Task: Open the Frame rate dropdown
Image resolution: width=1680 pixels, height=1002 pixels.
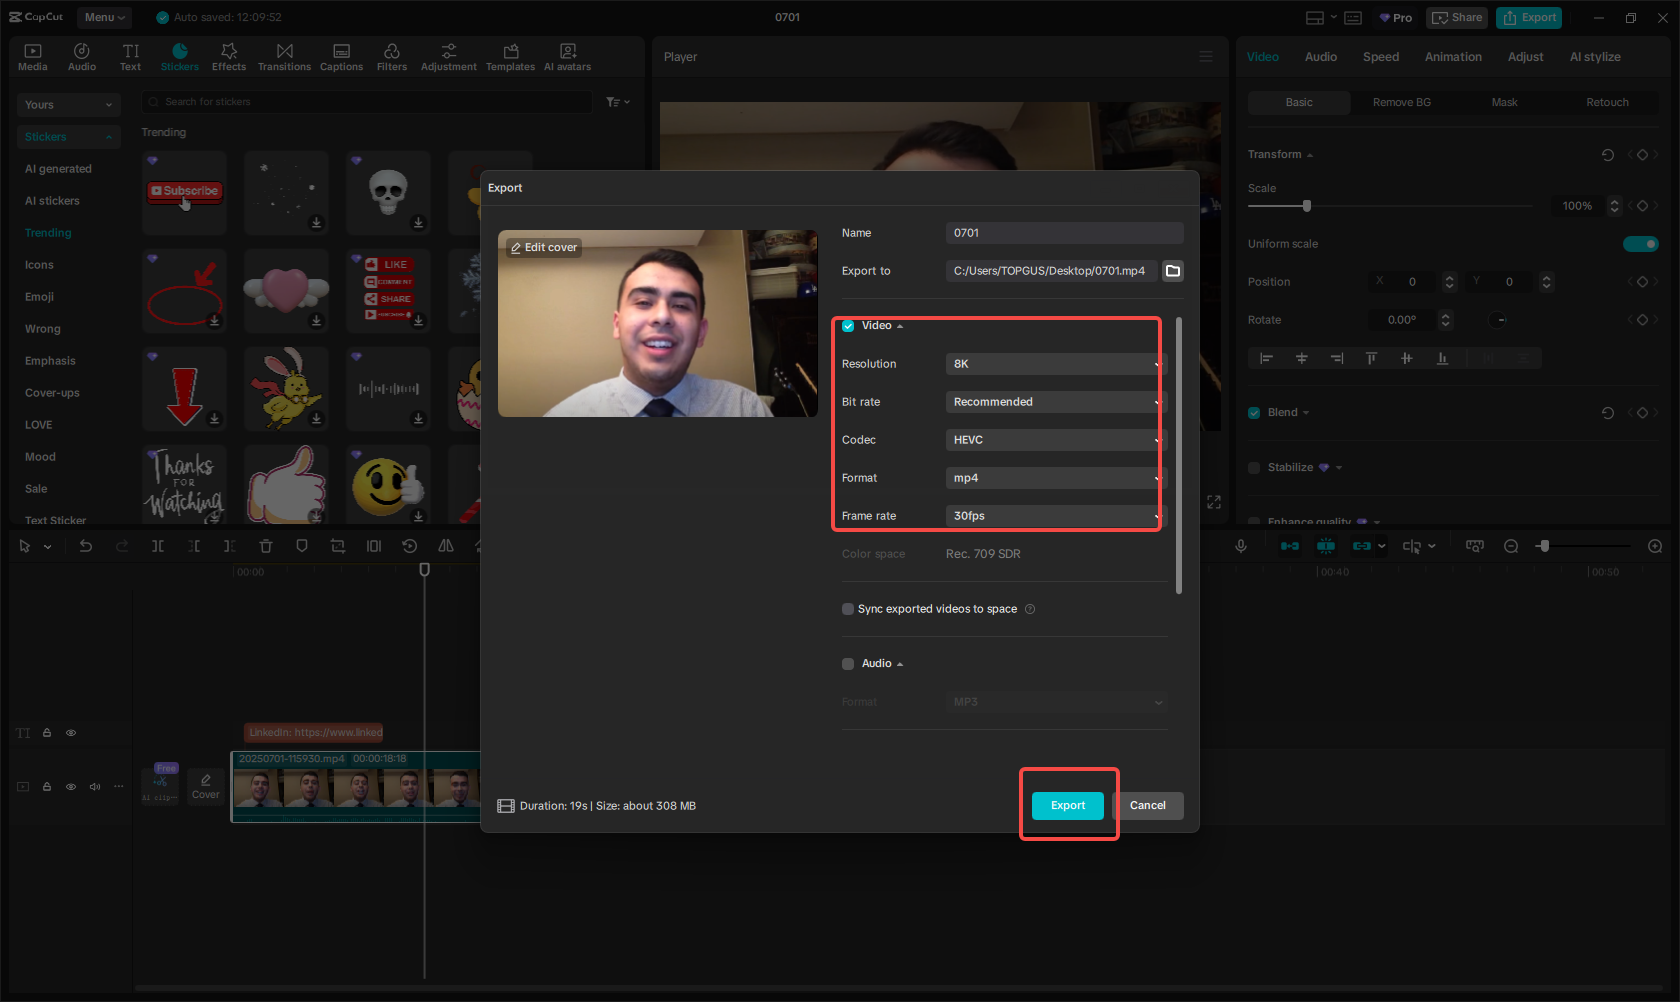Action: pyautogui.click(x=1056, y=516)
